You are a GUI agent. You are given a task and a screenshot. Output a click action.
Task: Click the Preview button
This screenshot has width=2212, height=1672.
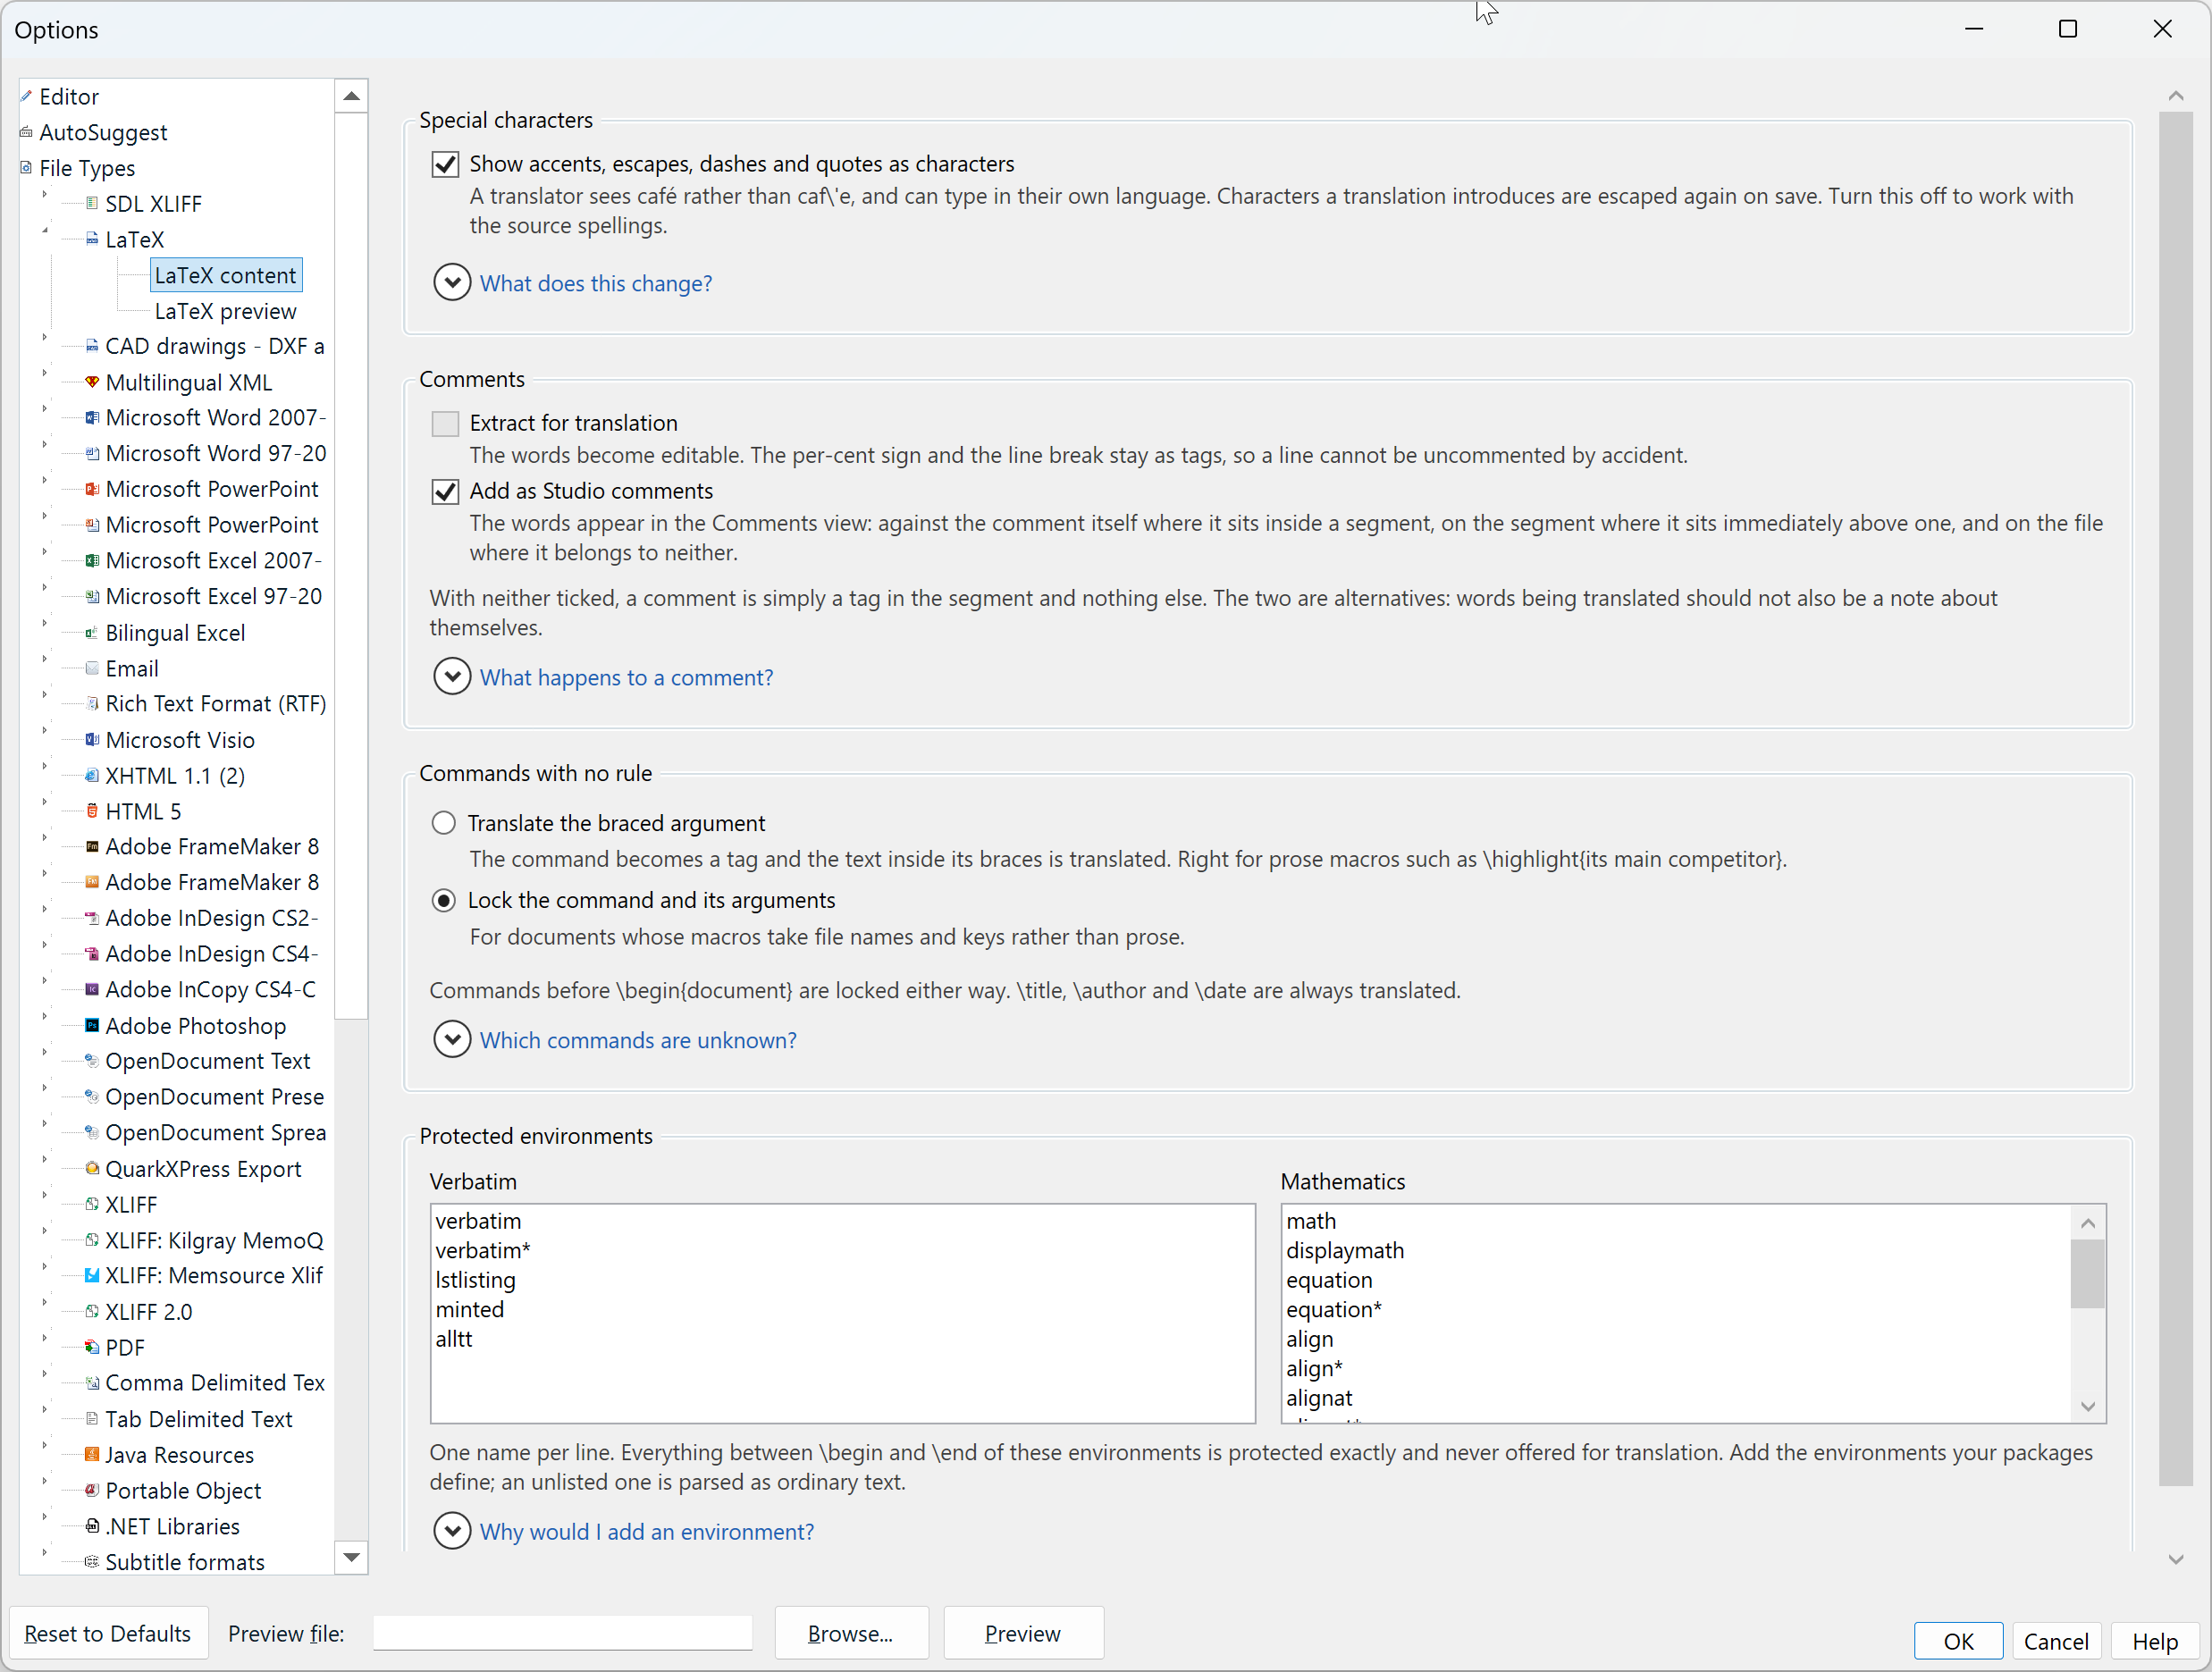(x=1023, y=1633)
